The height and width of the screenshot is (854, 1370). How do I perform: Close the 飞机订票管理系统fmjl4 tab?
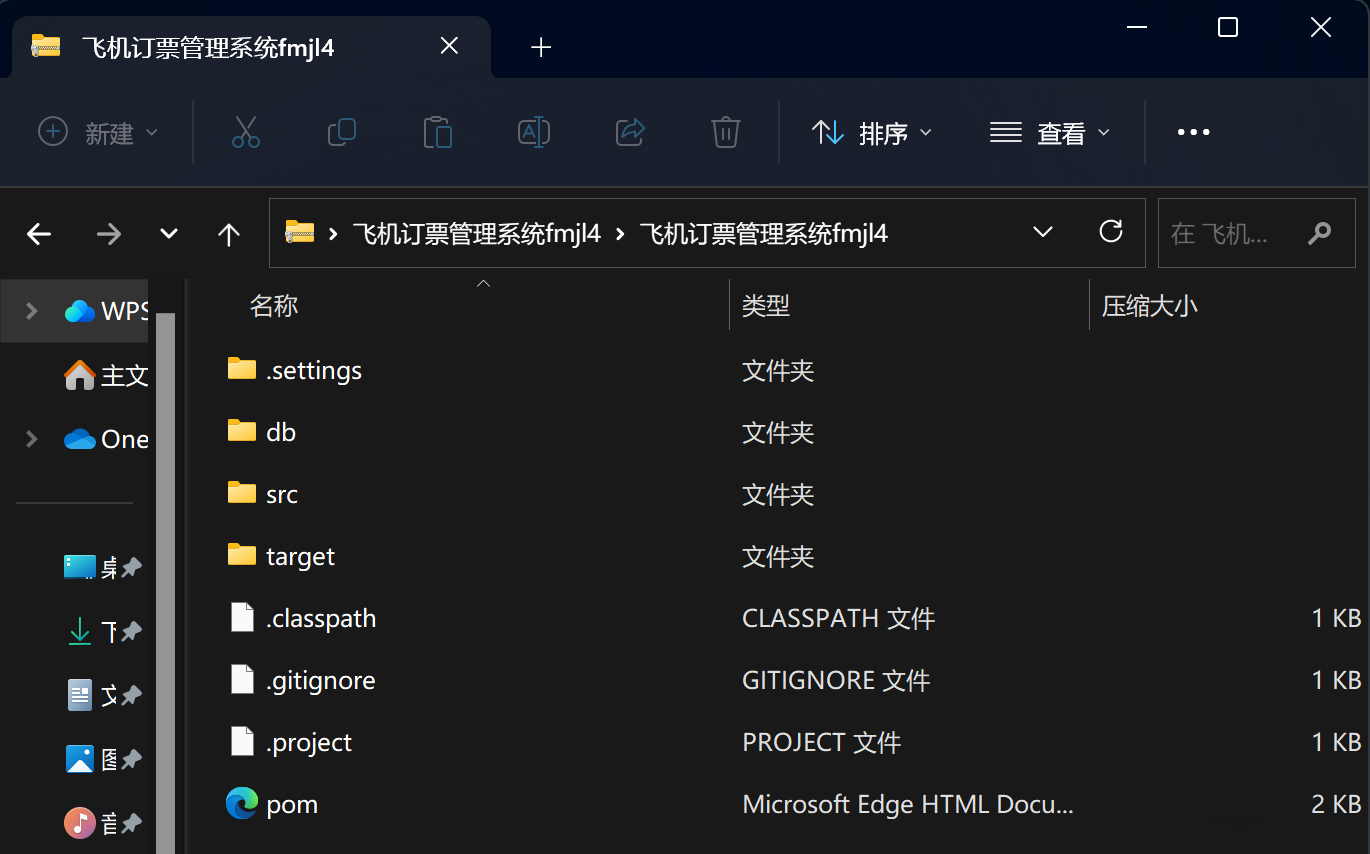450,46
